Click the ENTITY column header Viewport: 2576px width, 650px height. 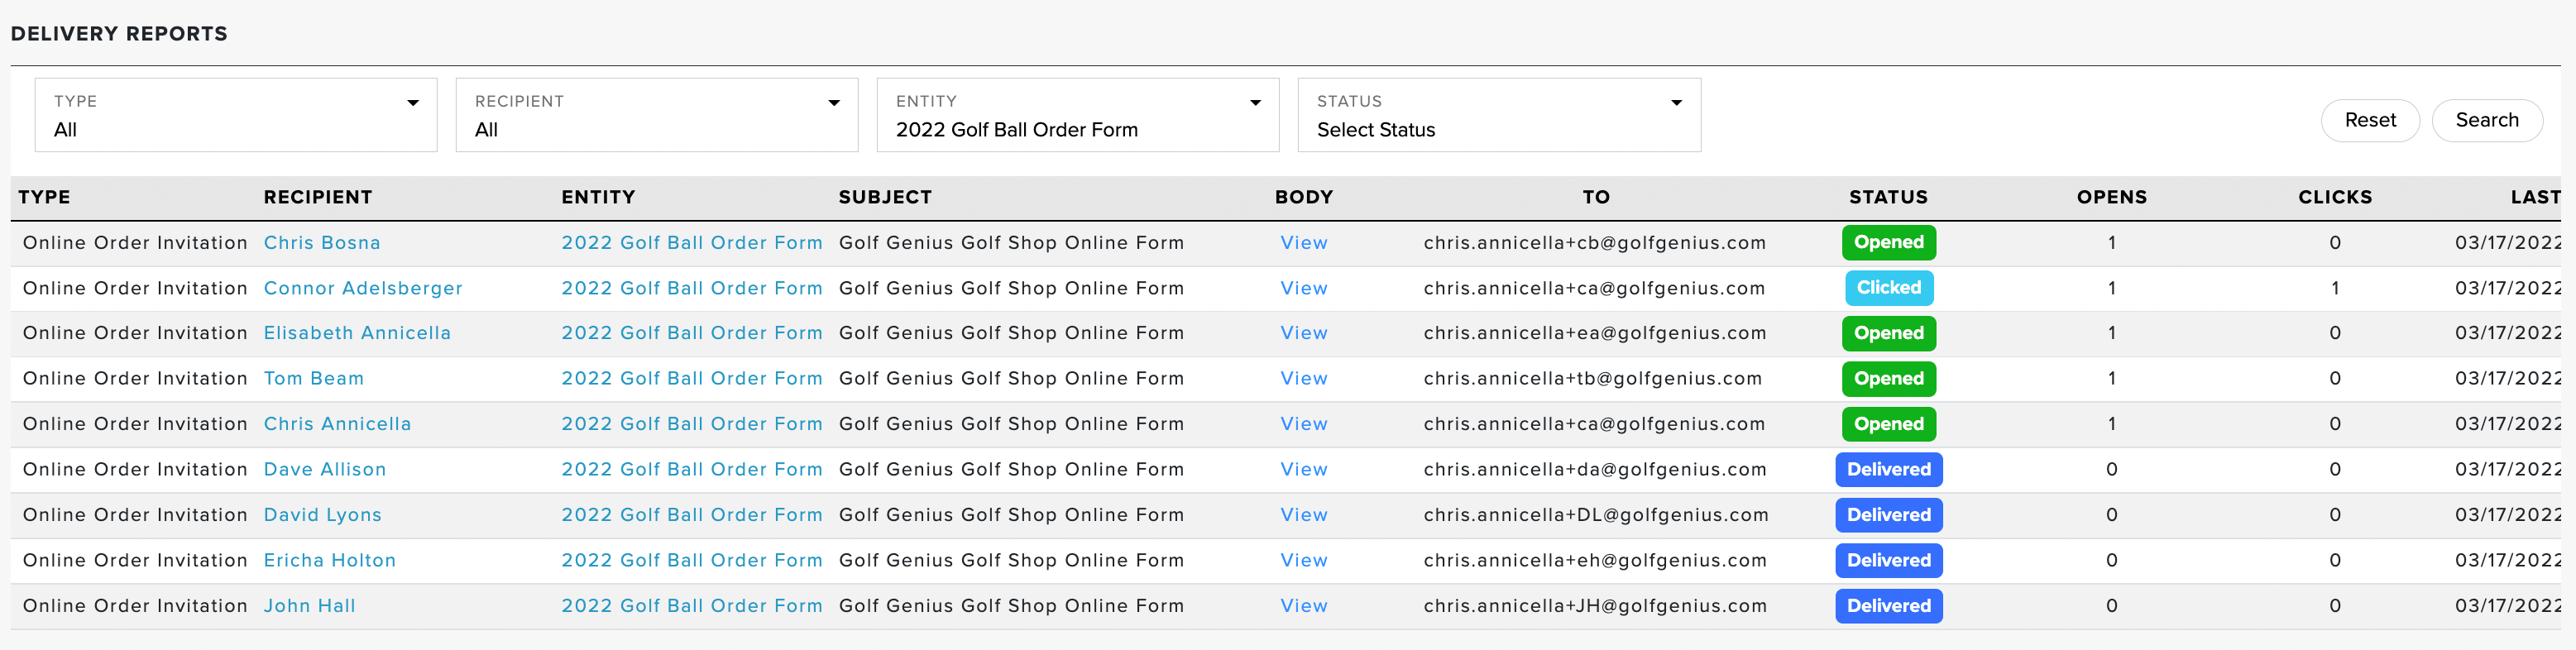click(x=598, y=197)
